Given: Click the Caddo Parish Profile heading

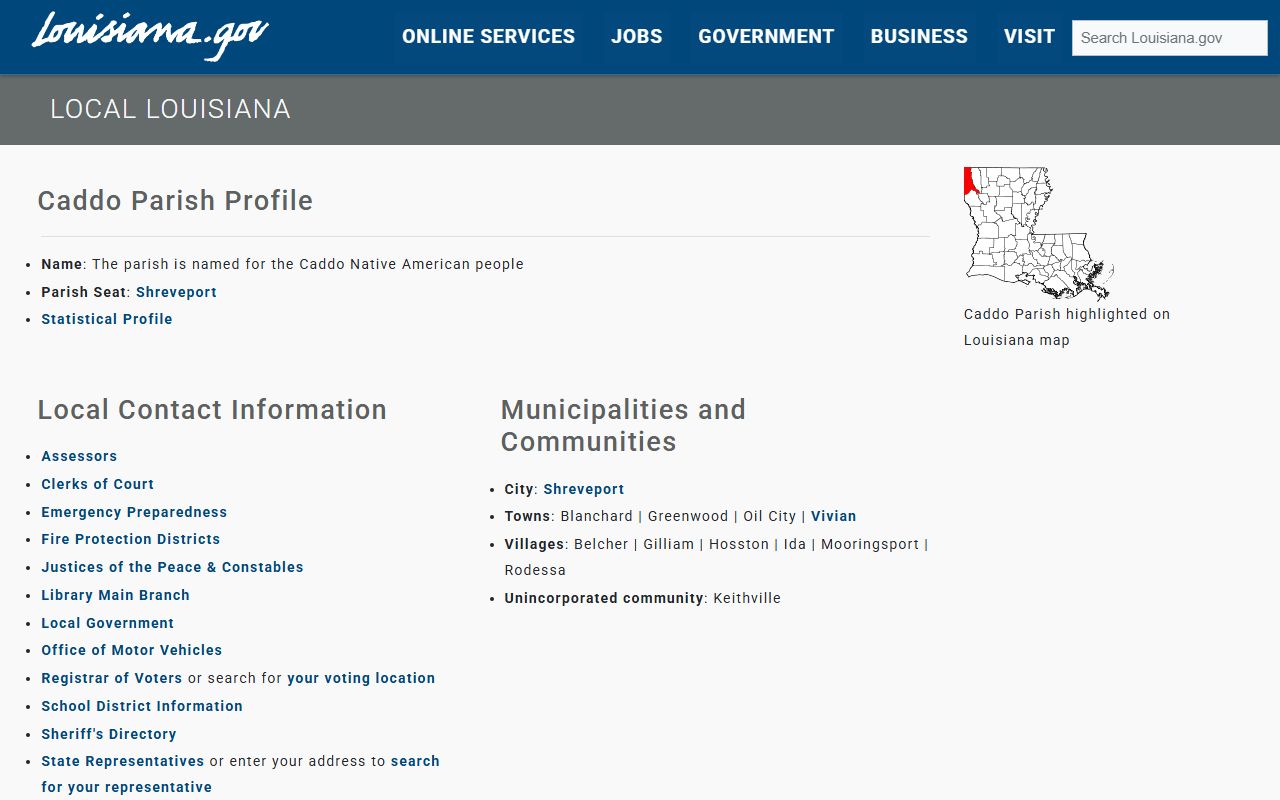Looking at the screenshot, I should coord(175,201).
